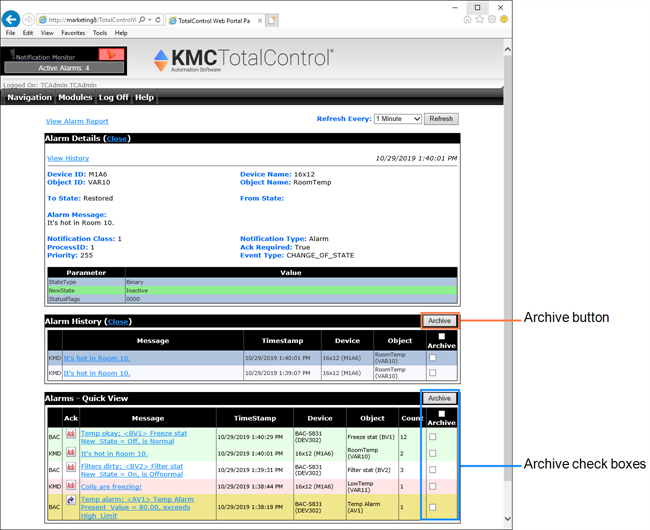This screenshot has width=650, height=530.
Task: Click the address bar search magnifier icon
Action: tap(142, 19)
